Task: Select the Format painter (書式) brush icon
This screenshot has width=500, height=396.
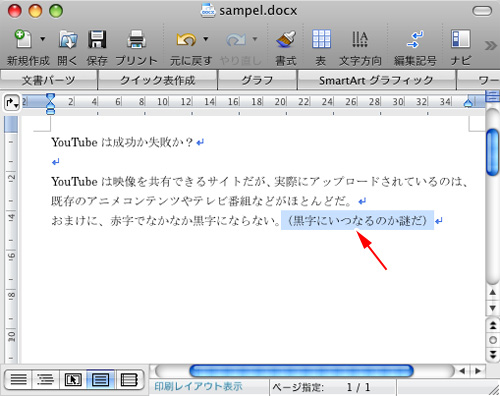Action: pyautogui.click(x=286, y=39)
